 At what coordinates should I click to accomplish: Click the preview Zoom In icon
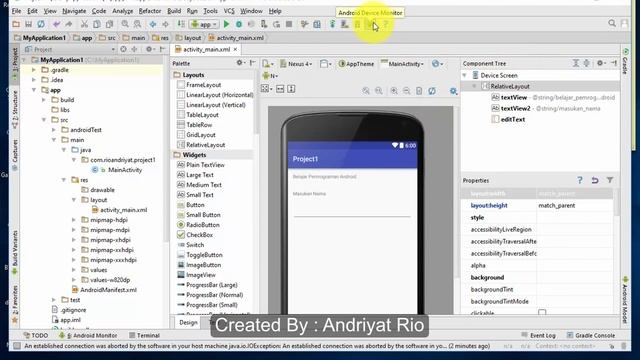point(394,91)
